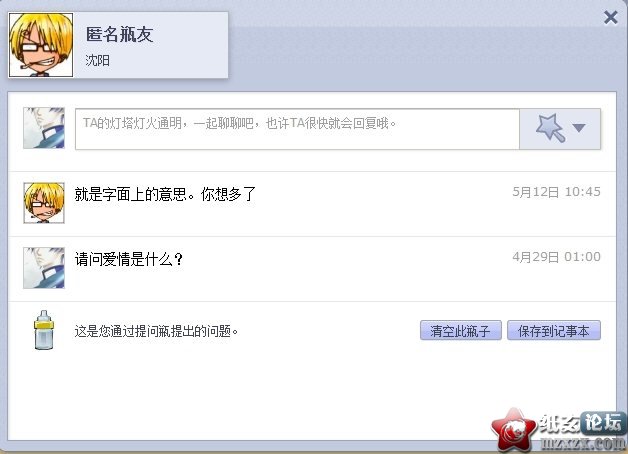
Task: Click your avatar beside the reply box
Action: [x=44, y=128]
